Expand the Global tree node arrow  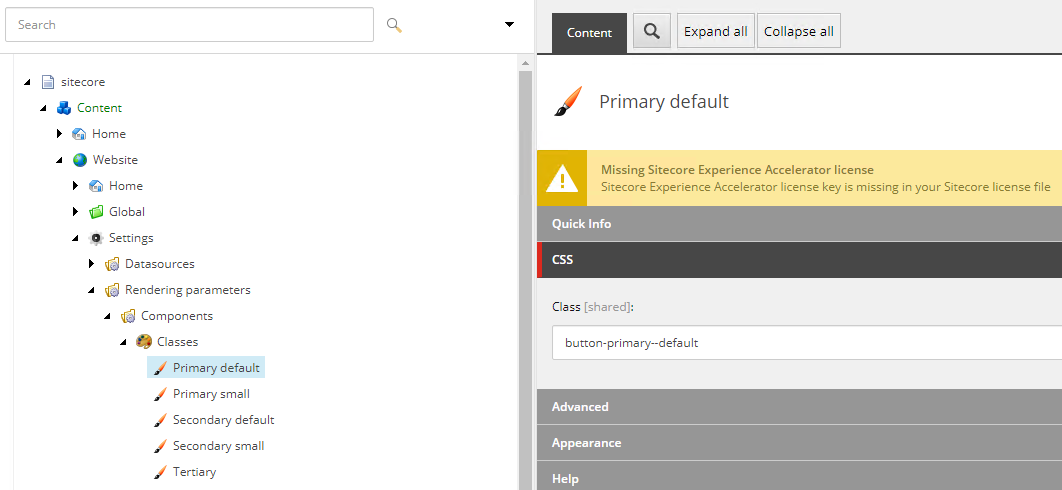76,212
